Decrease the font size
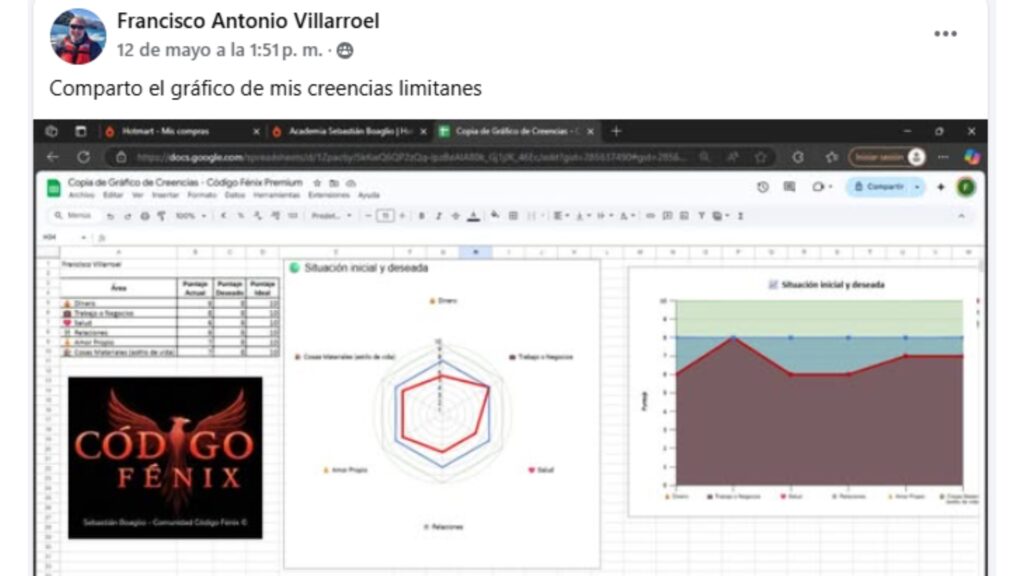 368,216
